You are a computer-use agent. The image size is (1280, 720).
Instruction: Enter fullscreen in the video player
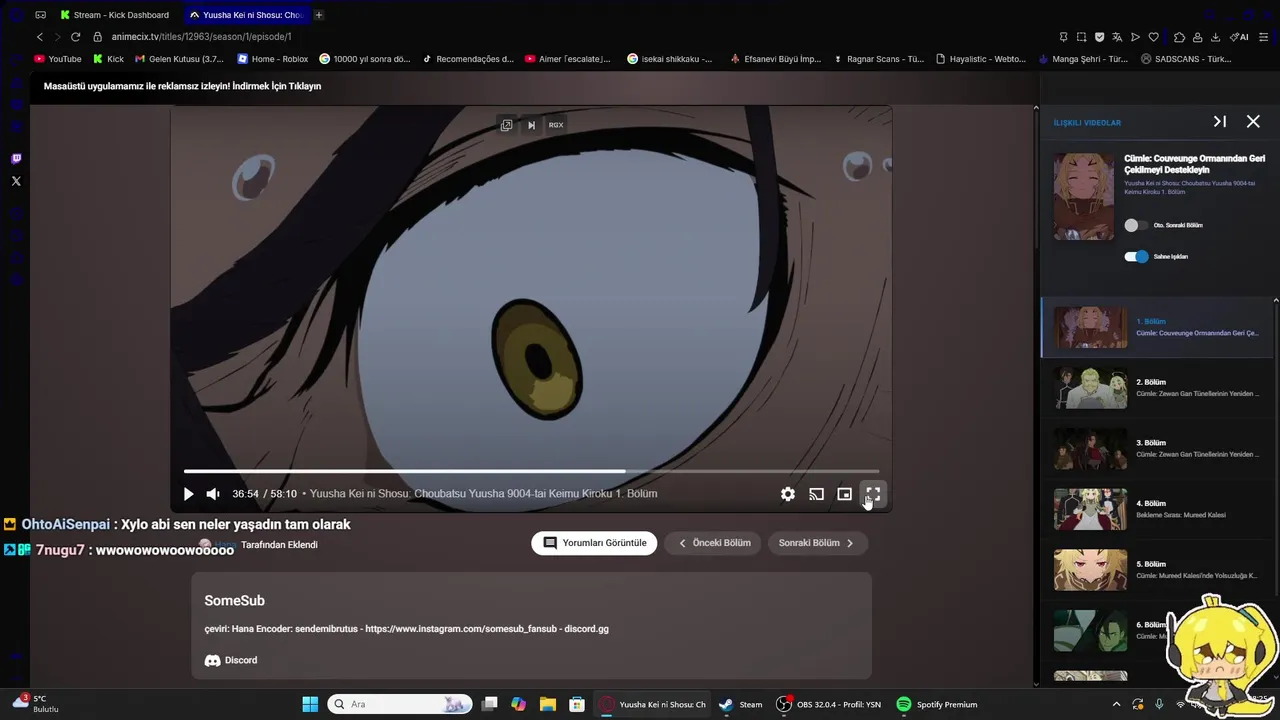coord(872,494)
